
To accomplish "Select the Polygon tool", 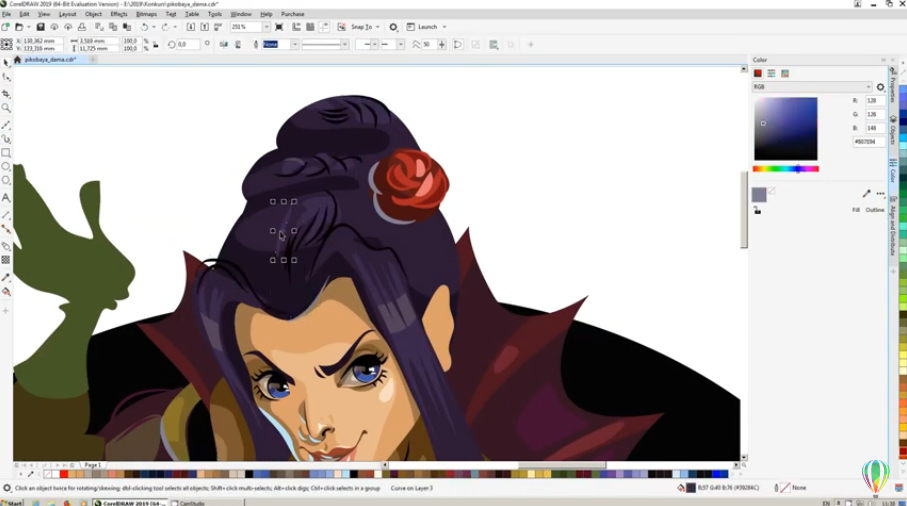I will [6, 180].
